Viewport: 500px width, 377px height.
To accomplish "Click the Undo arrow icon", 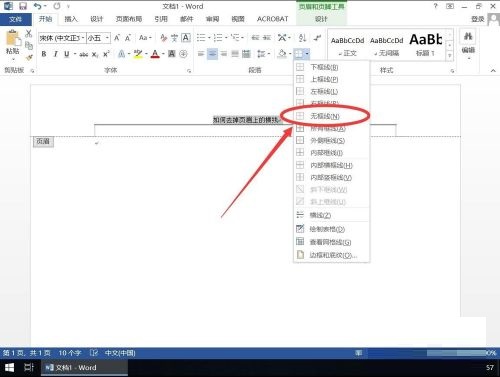I will (38, 6).
